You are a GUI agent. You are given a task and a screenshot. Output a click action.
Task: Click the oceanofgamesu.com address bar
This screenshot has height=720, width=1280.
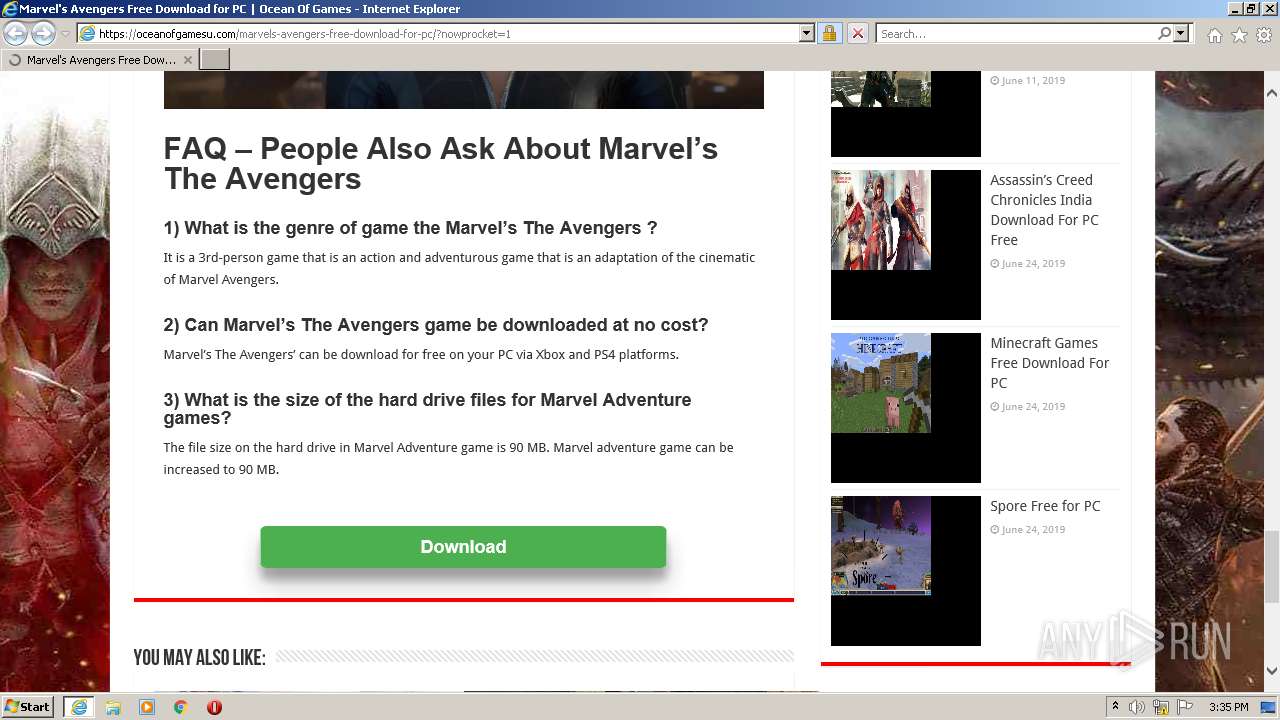[447, 34]
